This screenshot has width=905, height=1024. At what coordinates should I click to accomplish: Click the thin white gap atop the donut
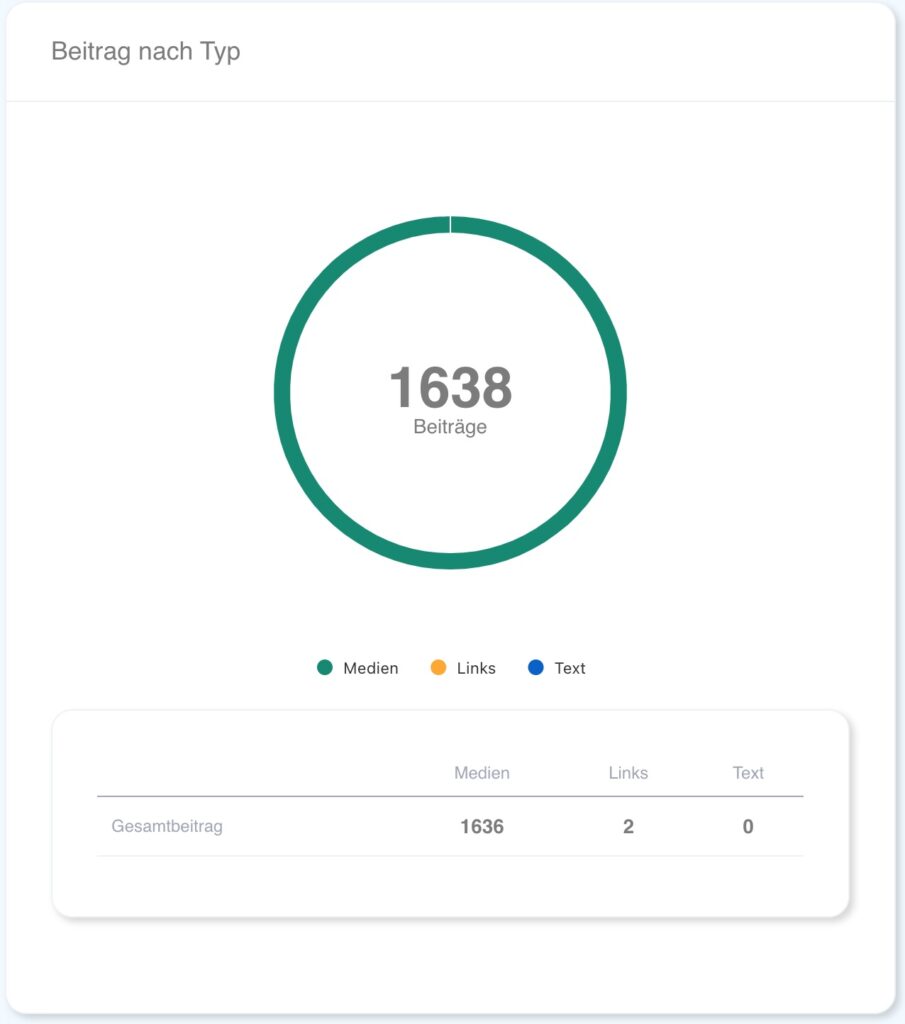point(450,224)
